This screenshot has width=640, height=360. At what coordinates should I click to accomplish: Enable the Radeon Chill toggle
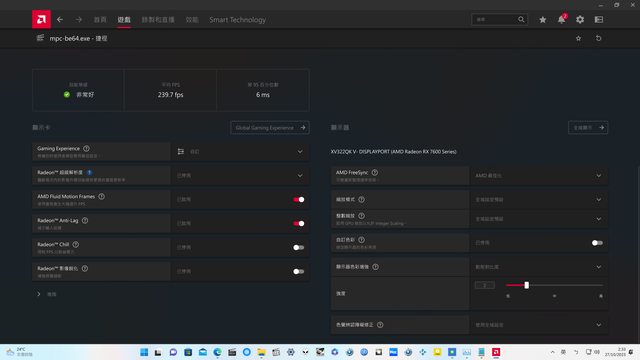[299, 248]
